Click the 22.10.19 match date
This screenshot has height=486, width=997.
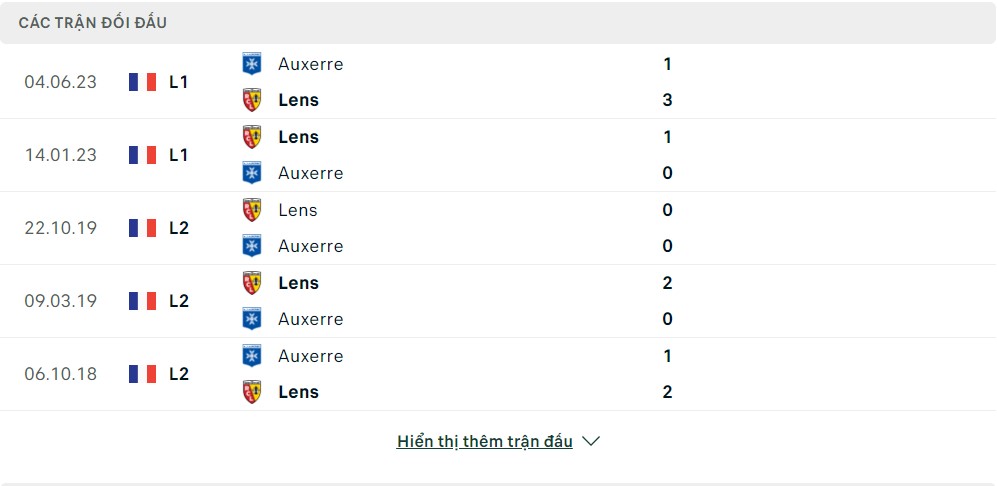tap(61, 228)
